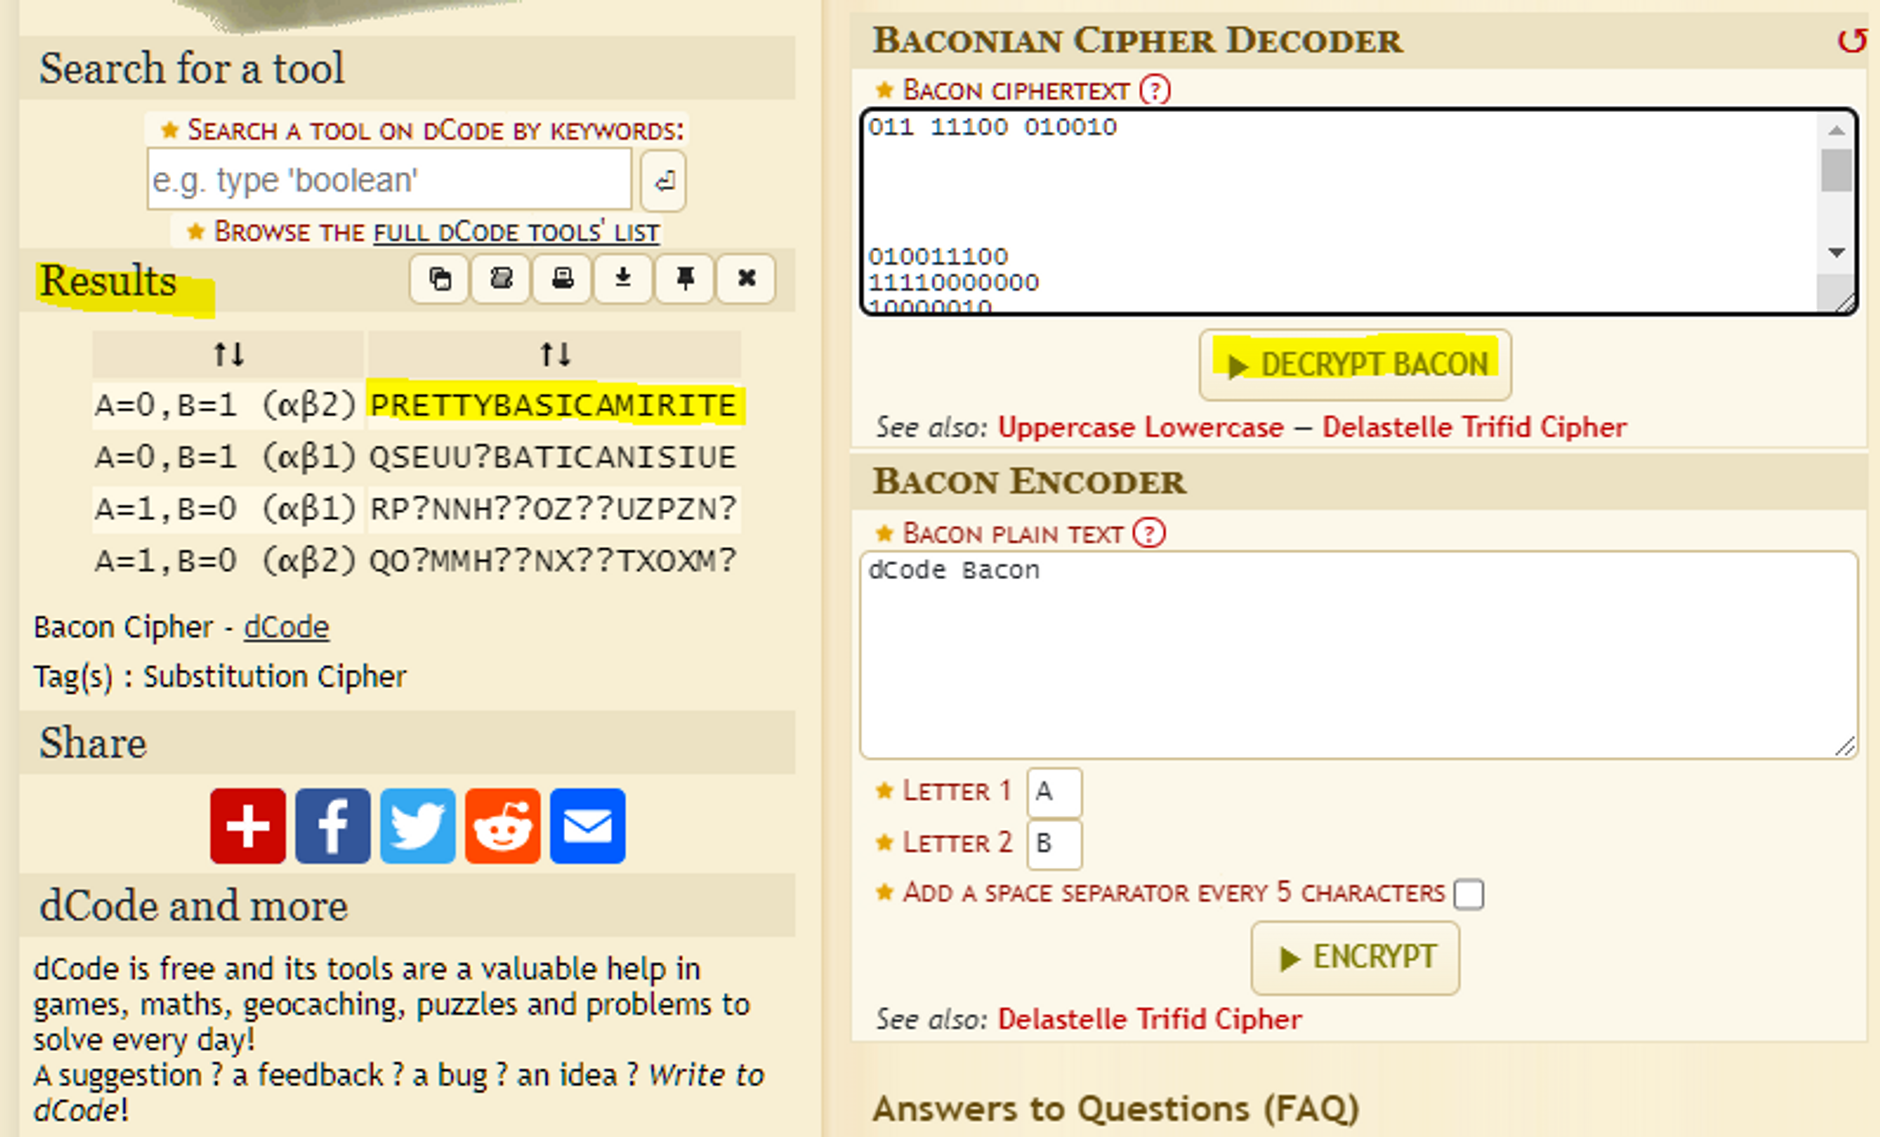Share on Twitter
The height and width of the screenshot is (1137, 1880).
pyautogui.click(x=418, y=826)
